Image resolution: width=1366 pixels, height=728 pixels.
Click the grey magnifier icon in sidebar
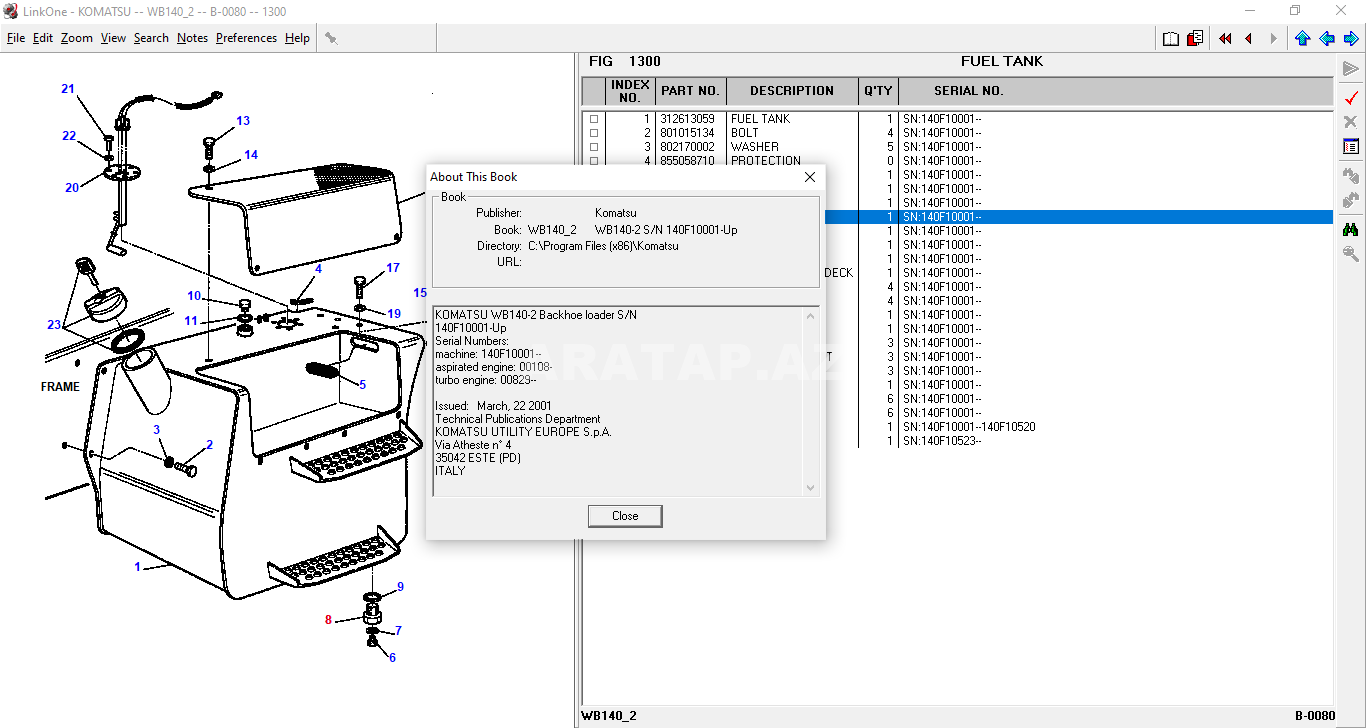pyautogui.click(x=1351, y=254)
